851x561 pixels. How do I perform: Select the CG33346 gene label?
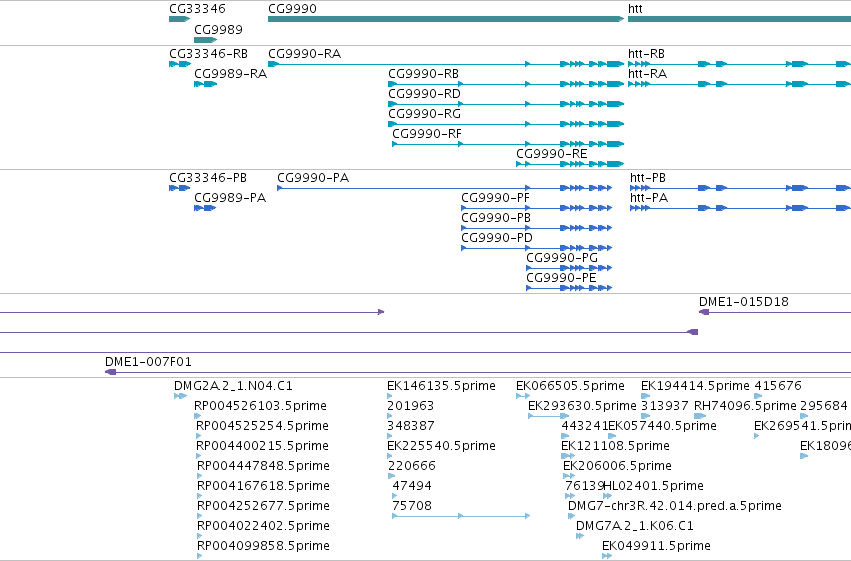[x=197, y=9]
